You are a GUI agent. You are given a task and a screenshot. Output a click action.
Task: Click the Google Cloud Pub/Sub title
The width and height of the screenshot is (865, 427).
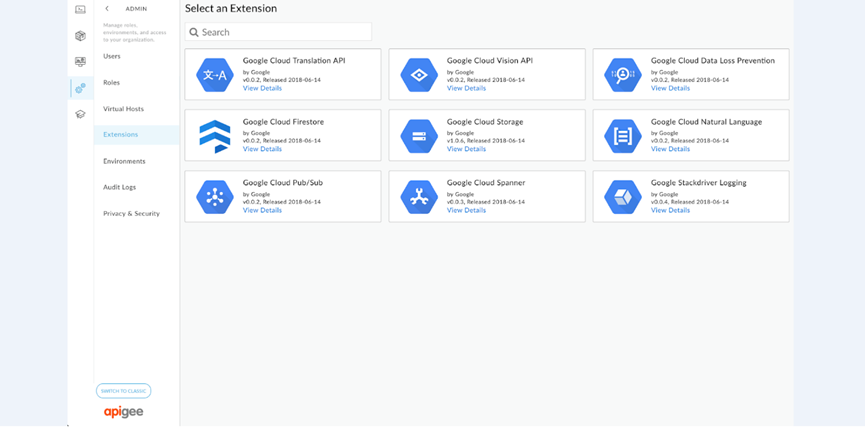(x=283, y=183)
